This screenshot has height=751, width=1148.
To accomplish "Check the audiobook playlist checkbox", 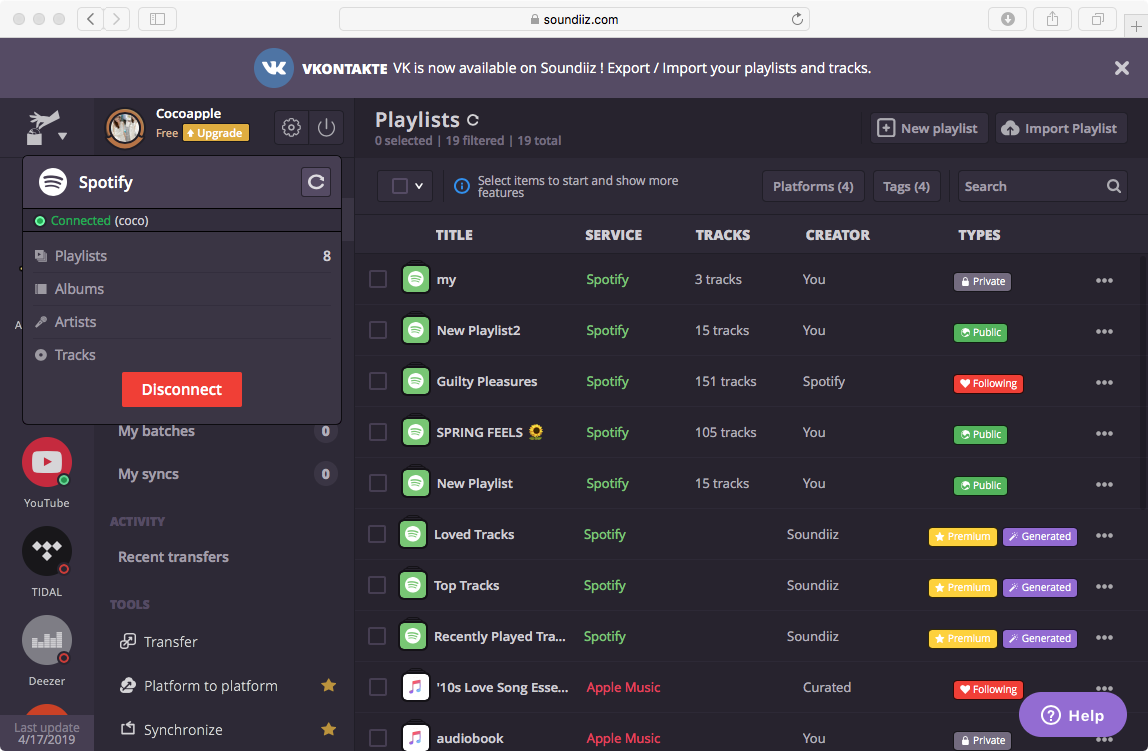I will 378,738.
